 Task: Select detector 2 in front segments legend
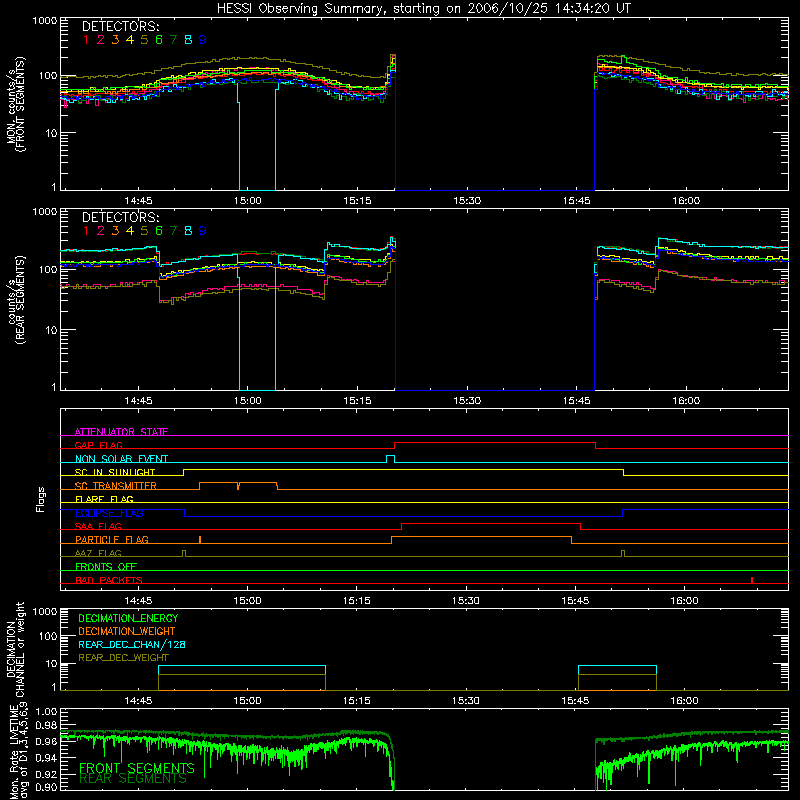click(101, 40)
